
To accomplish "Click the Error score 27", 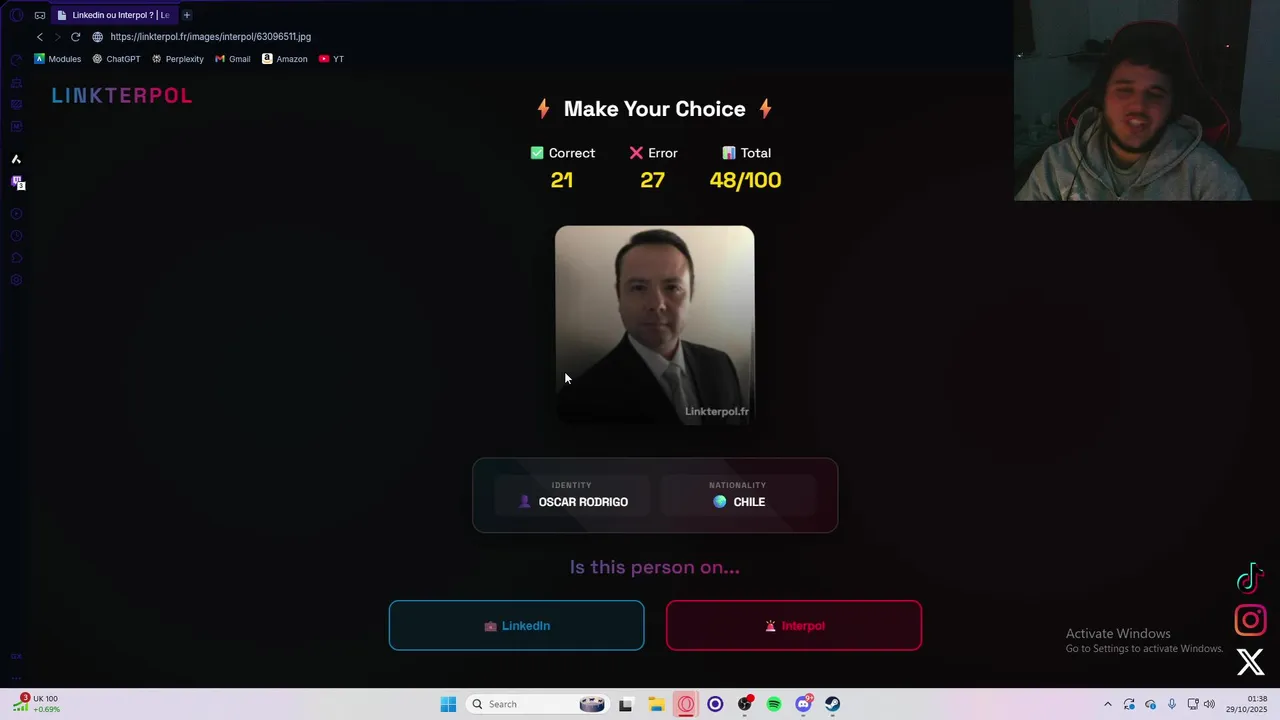I will [652, 180].
